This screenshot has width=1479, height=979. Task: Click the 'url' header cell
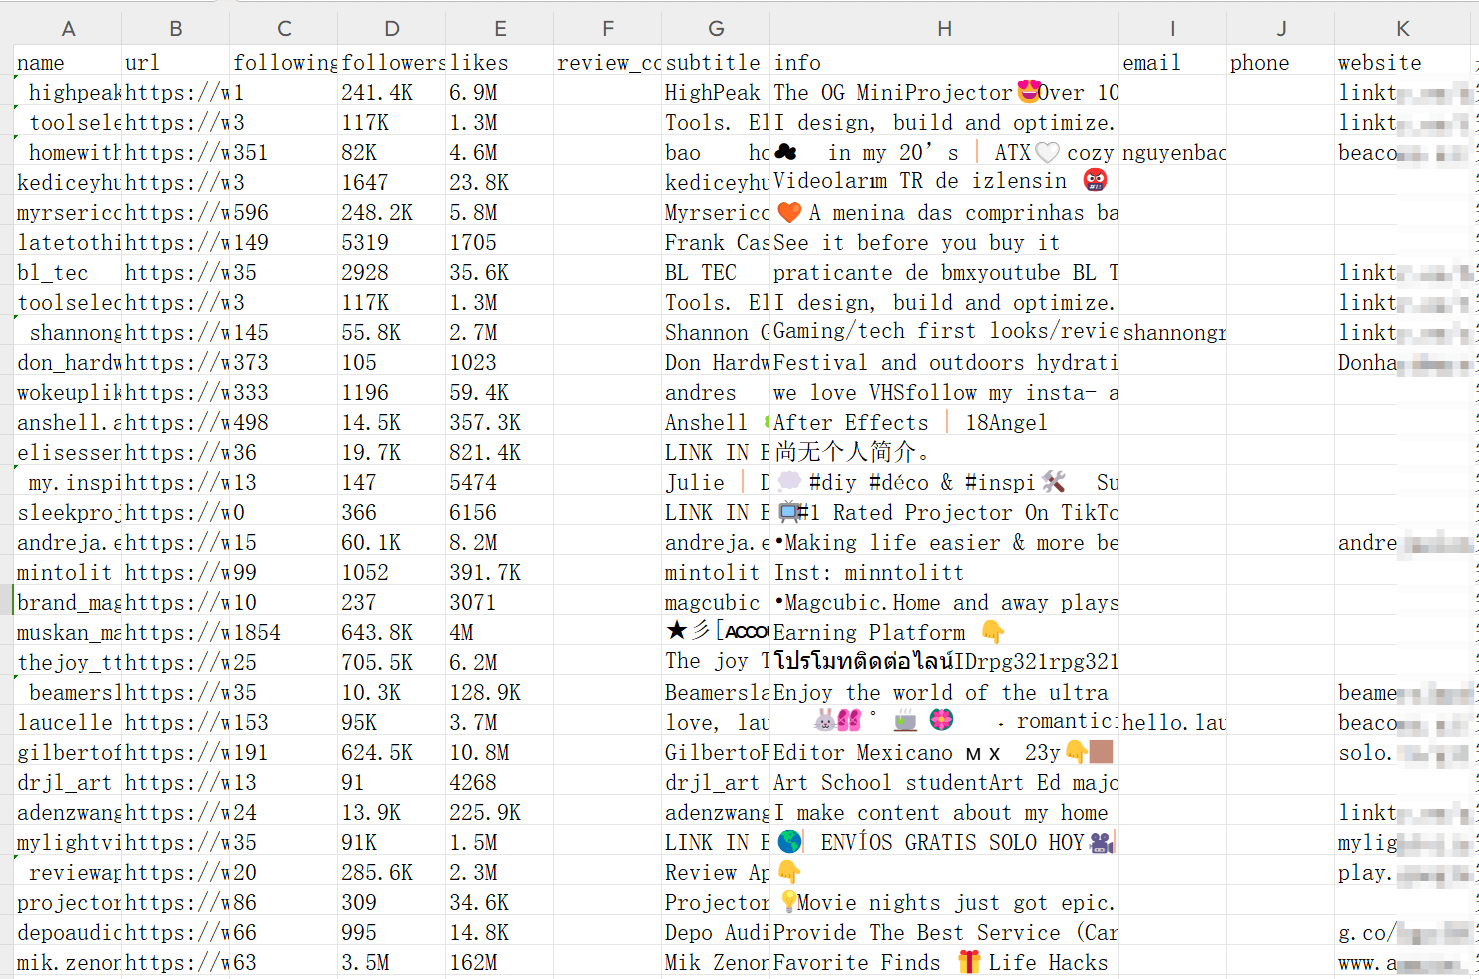tap(176, 62)
